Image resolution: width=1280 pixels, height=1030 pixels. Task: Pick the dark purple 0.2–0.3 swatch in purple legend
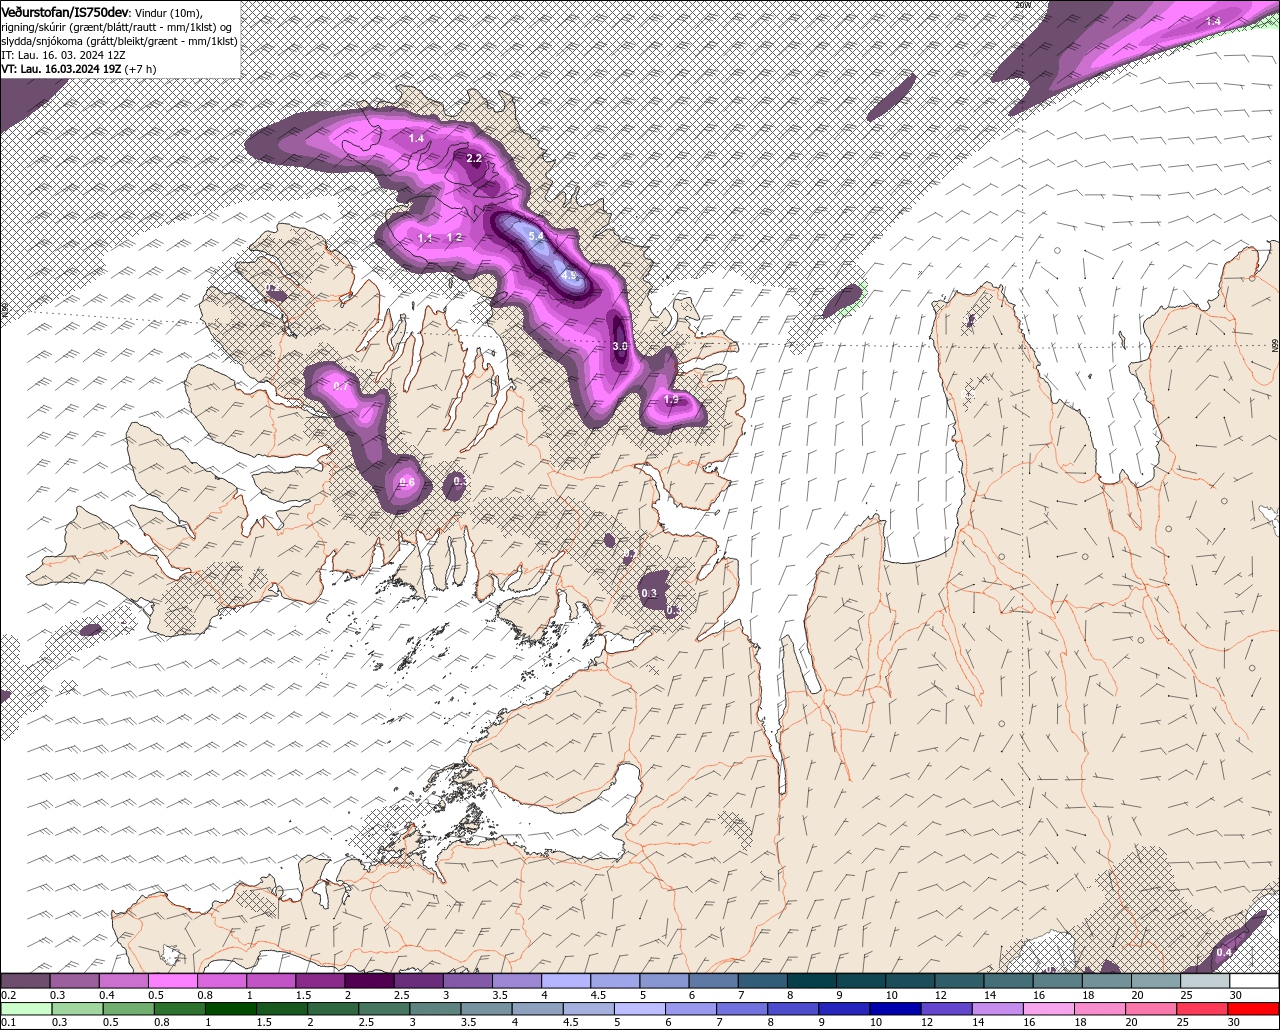(25, 981)
